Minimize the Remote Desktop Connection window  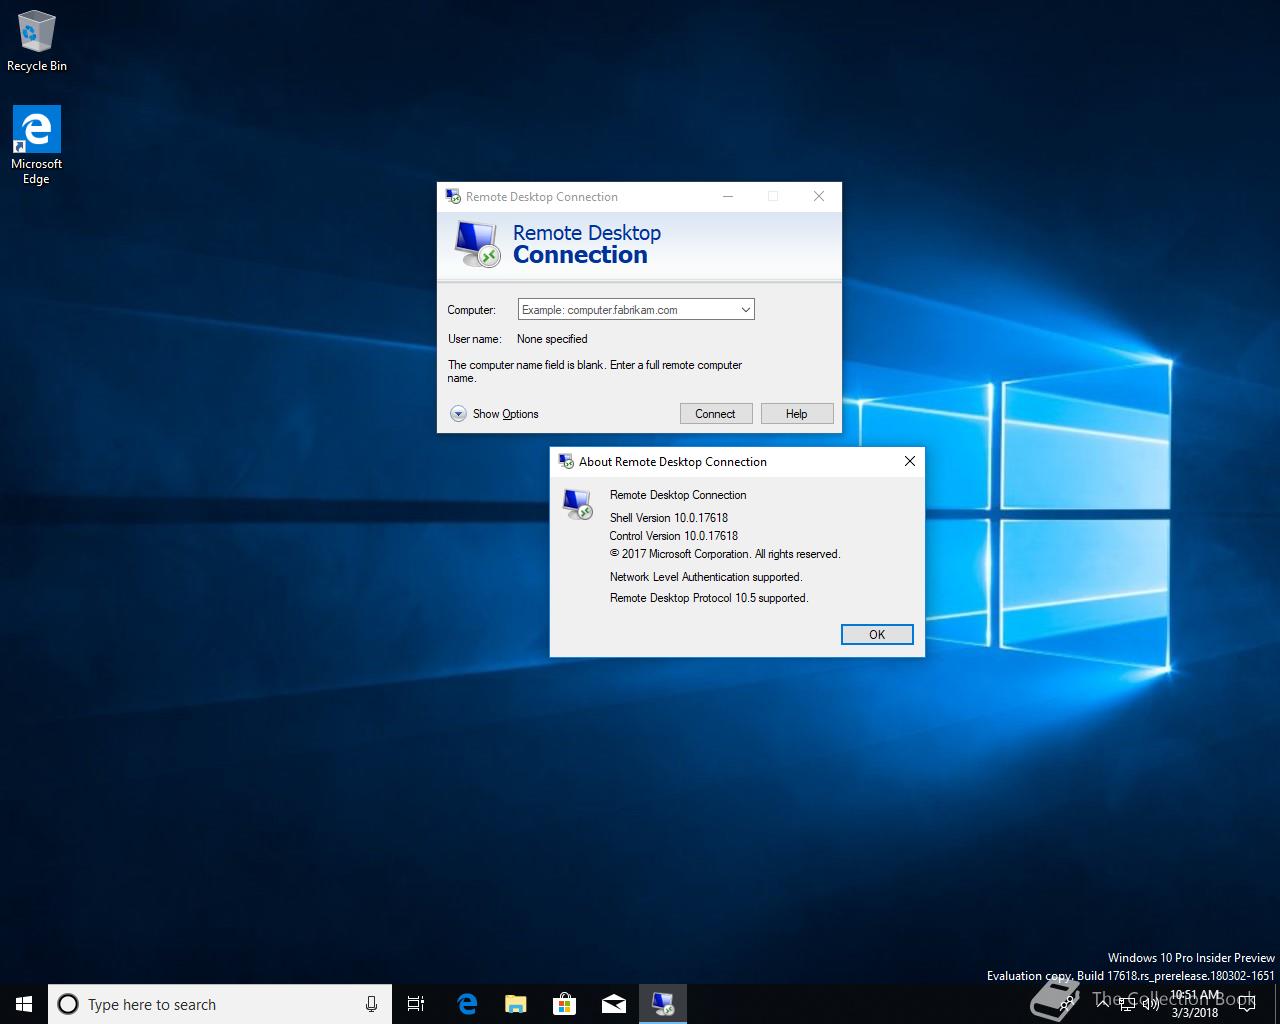coord(728,196)
